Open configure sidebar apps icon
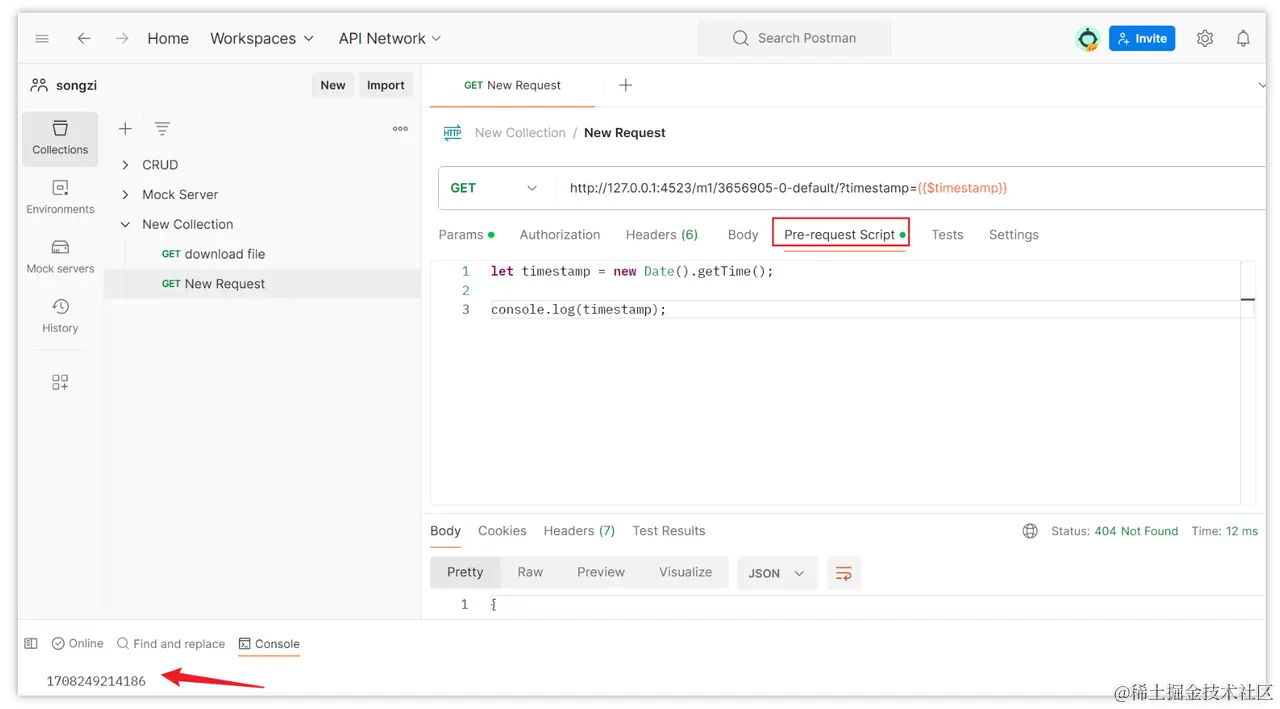This screenshot has width=1280, height=709. (60, 382)
